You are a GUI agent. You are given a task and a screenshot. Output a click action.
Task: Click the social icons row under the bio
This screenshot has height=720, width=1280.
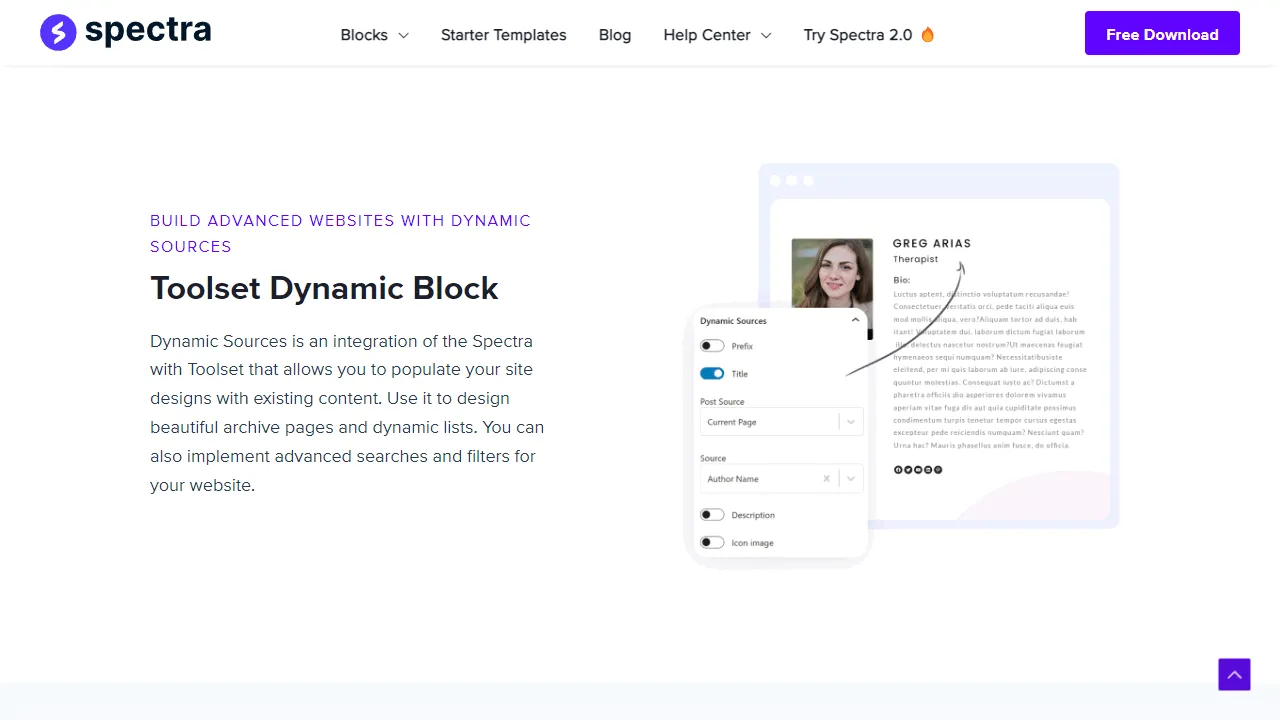pyautogui.click(x=918, y=470)
